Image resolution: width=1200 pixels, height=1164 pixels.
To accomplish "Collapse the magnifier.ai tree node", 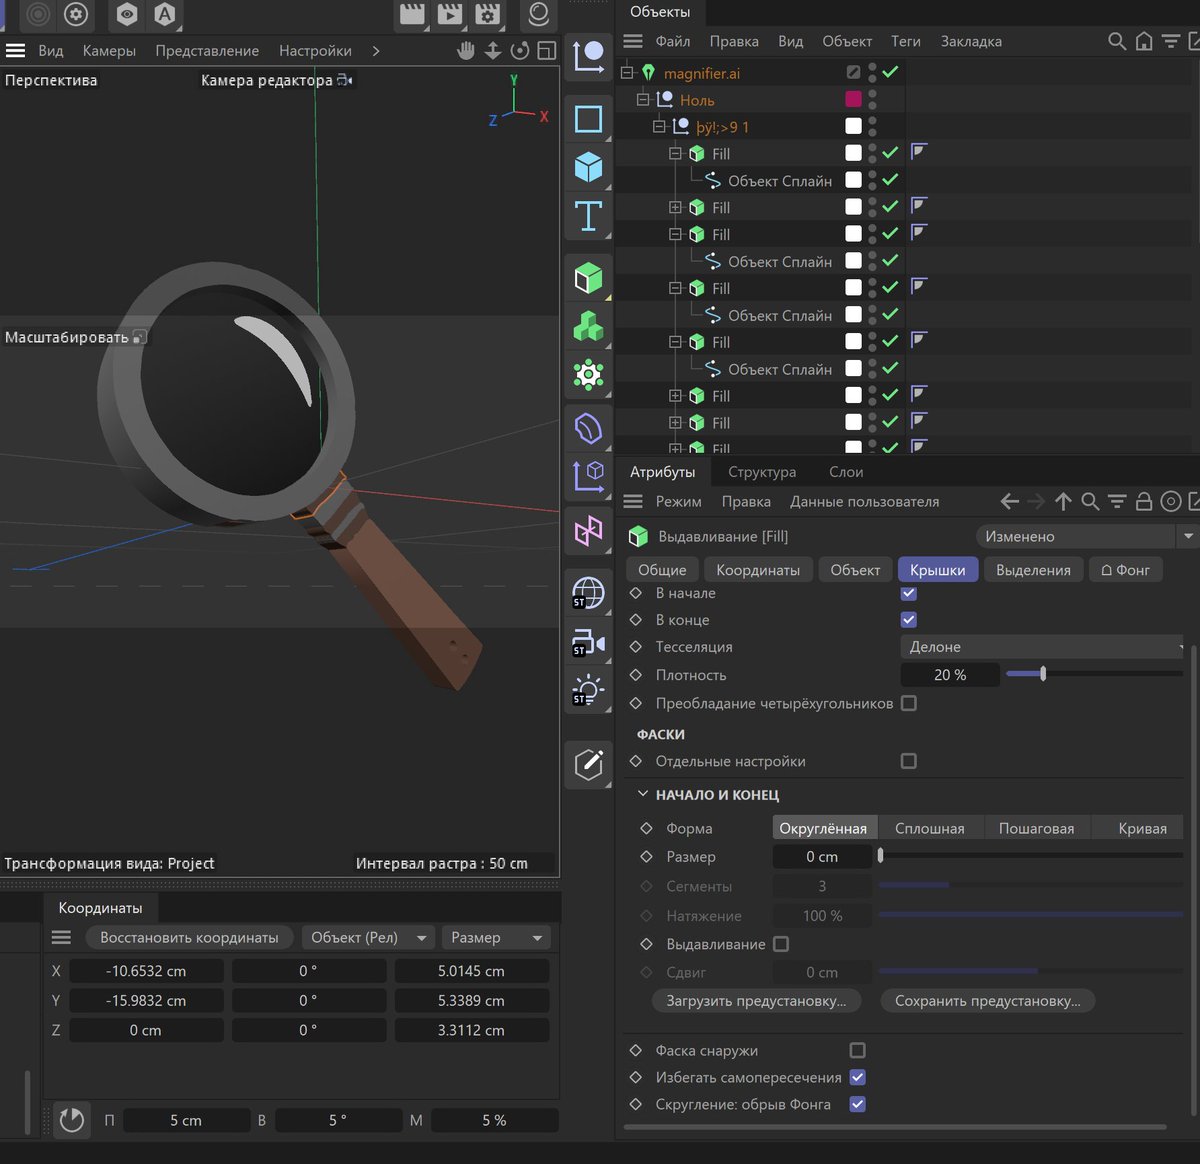I will 628,72.
